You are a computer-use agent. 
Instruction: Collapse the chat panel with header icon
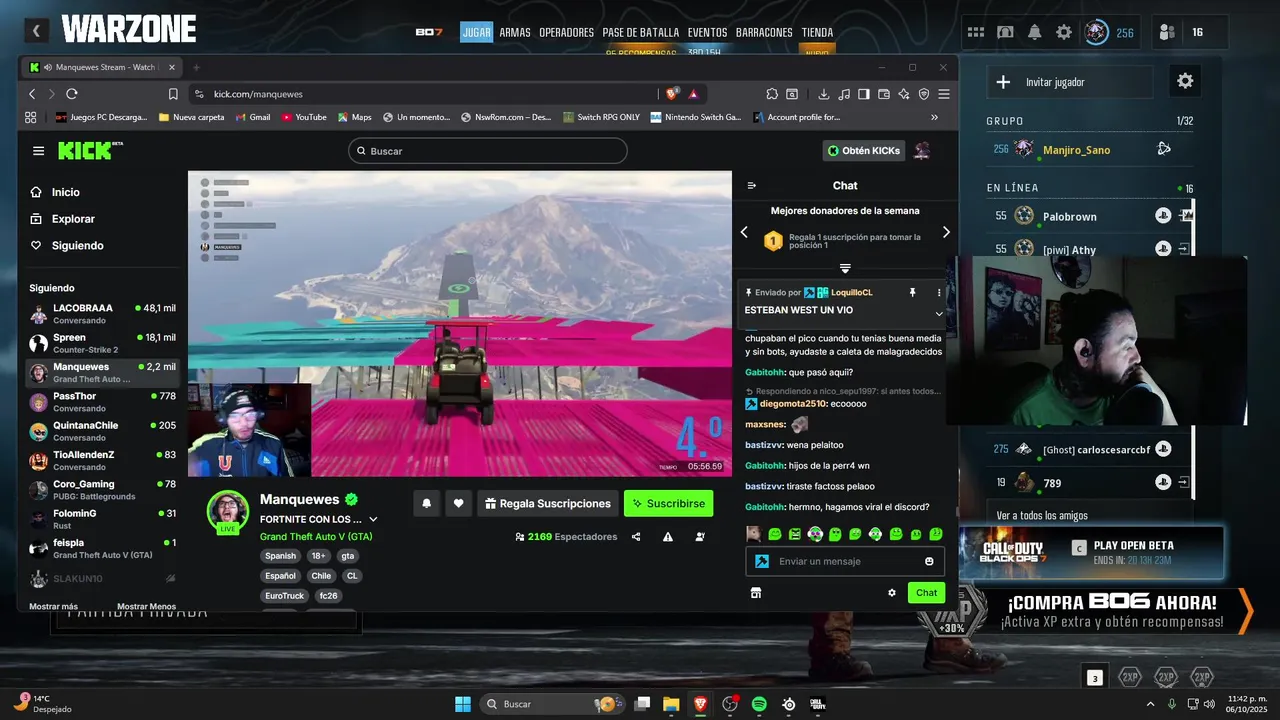pos(752,186)
